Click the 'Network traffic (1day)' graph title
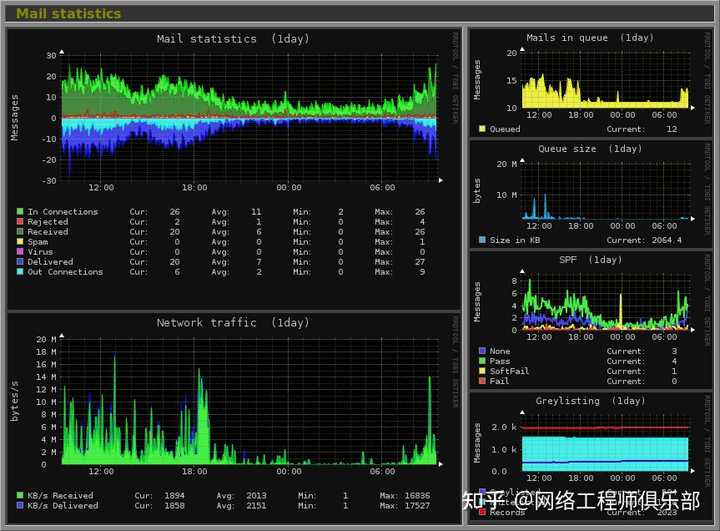This screenshot has width=720, height=531. [233, 323]
